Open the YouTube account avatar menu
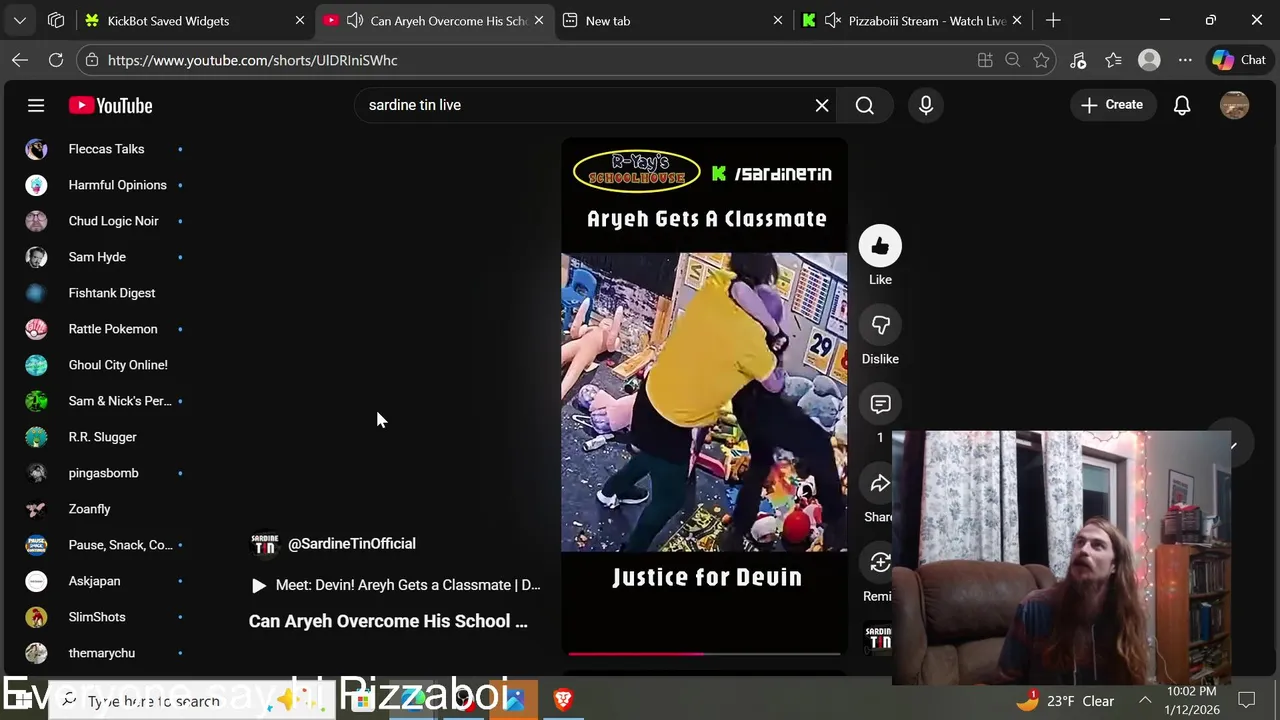The width and height of the screenshot is (1280, 720). (1234, 105)
